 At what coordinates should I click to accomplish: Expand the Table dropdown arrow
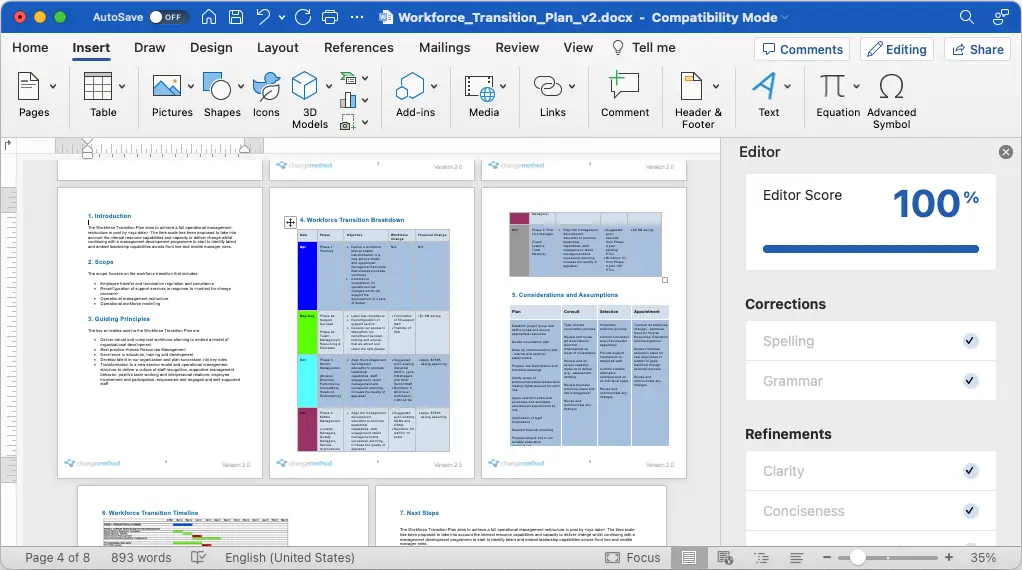pyautogui.click(x=122, y=86)
